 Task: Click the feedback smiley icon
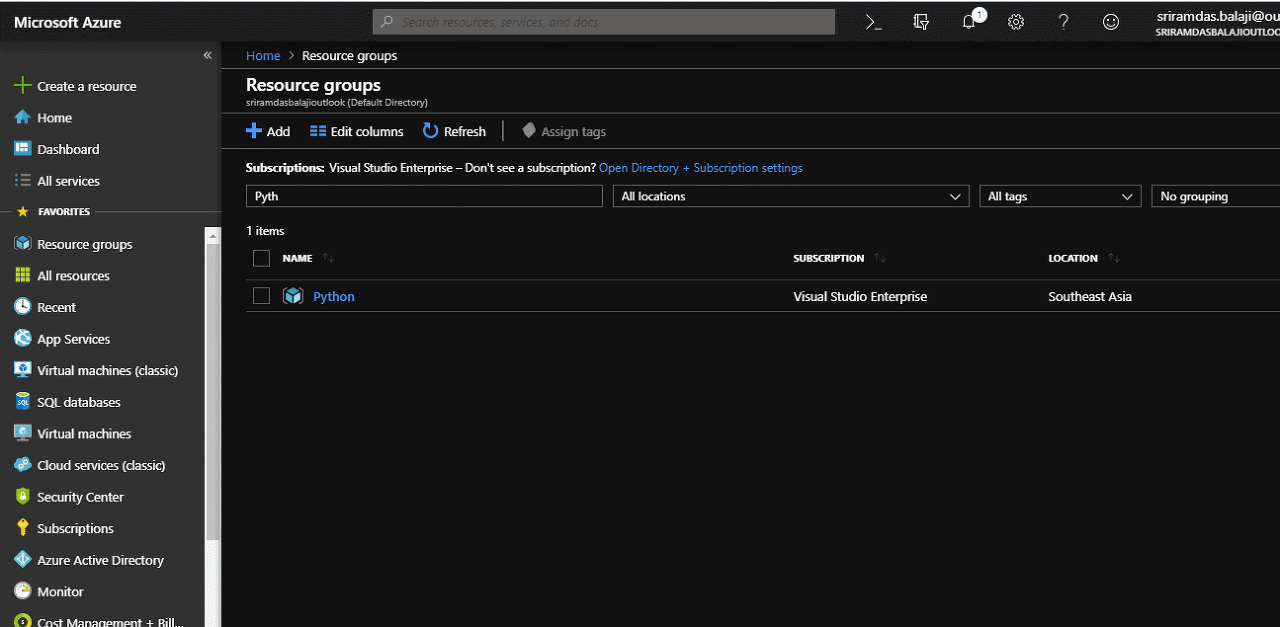pos(1110,22)
